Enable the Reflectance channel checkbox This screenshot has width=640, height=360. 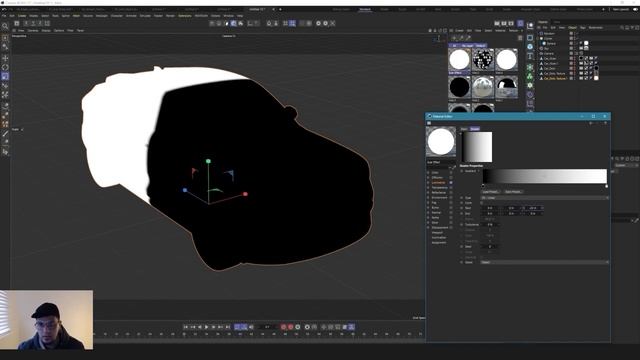451,193
